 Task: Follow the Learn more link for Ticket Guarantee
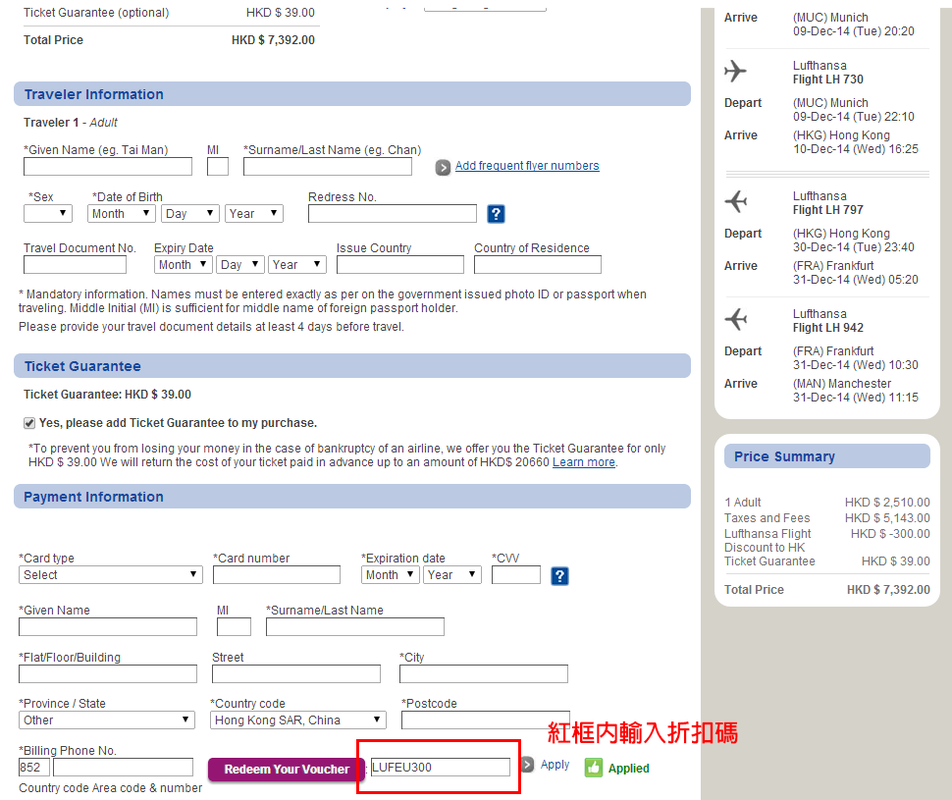coord(584,462)
